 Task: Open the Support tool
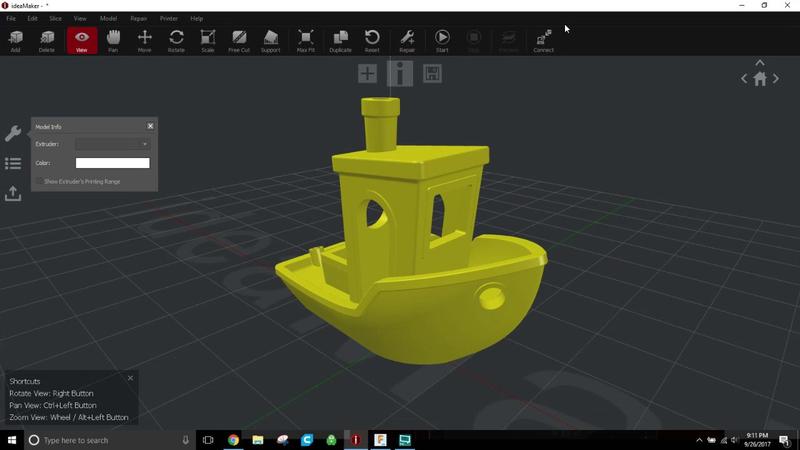(271, 40)
